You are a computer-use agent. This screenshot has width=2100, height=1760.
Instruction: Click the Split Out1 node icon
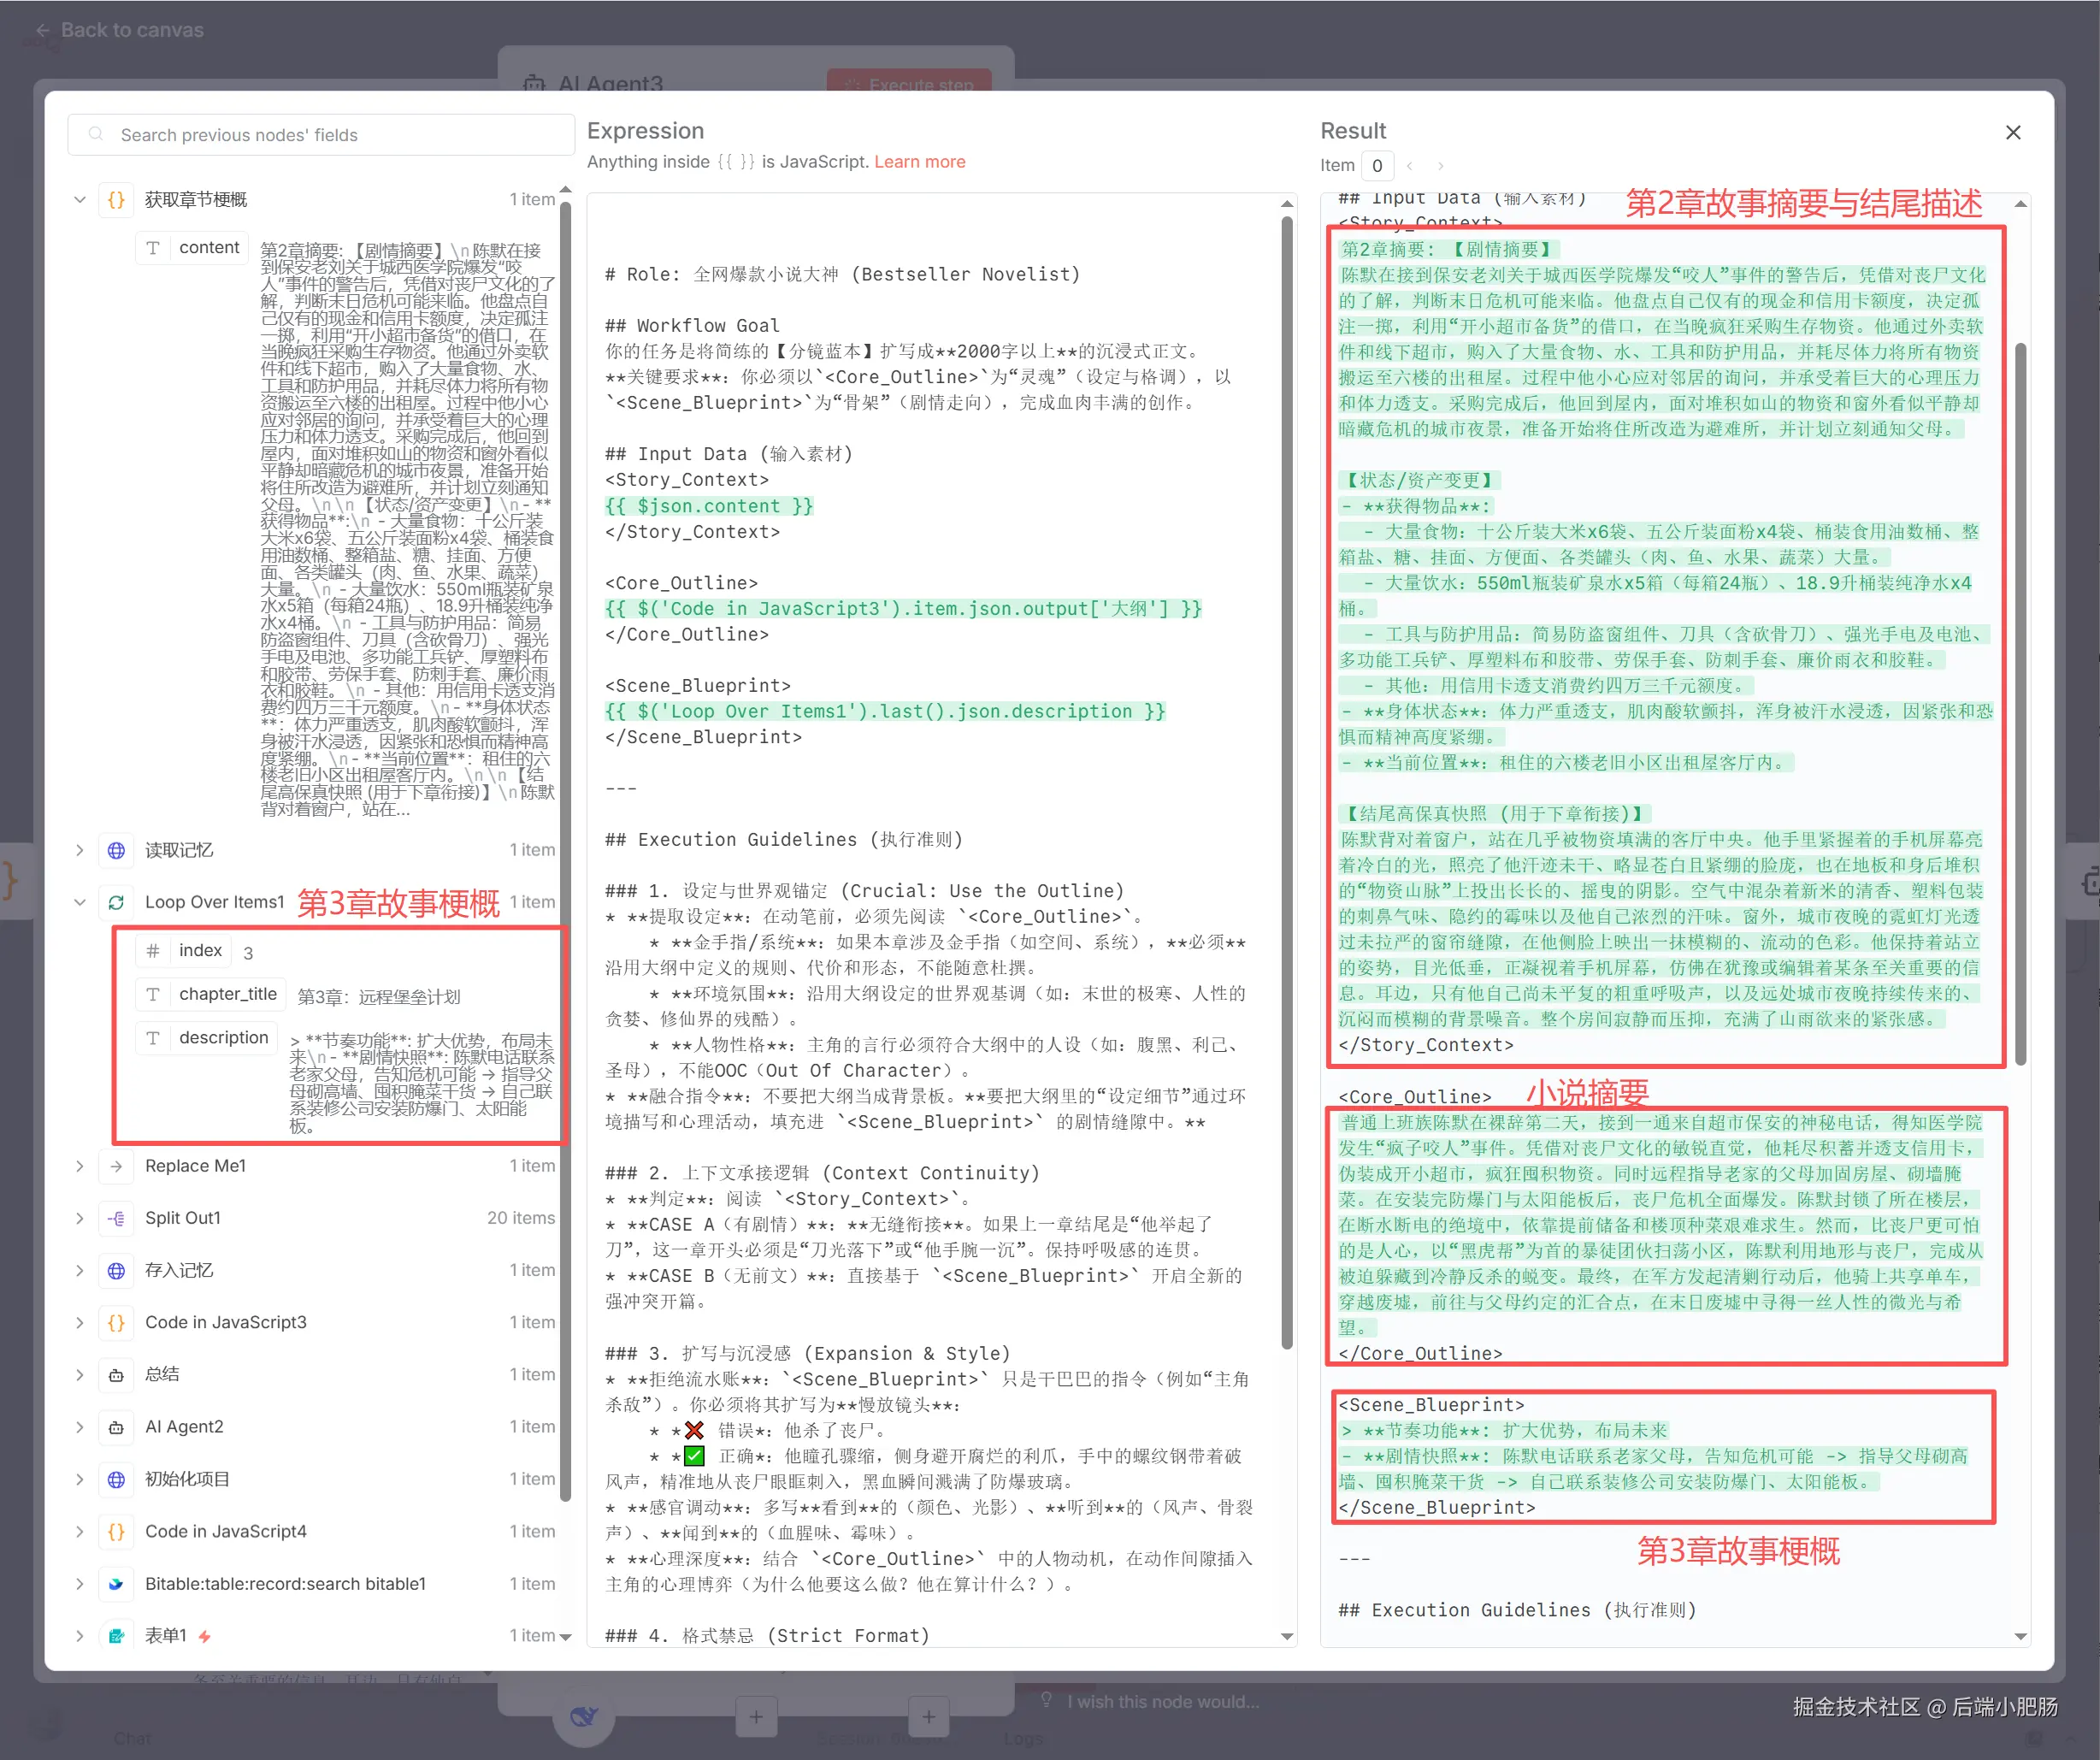point(116,1218)
